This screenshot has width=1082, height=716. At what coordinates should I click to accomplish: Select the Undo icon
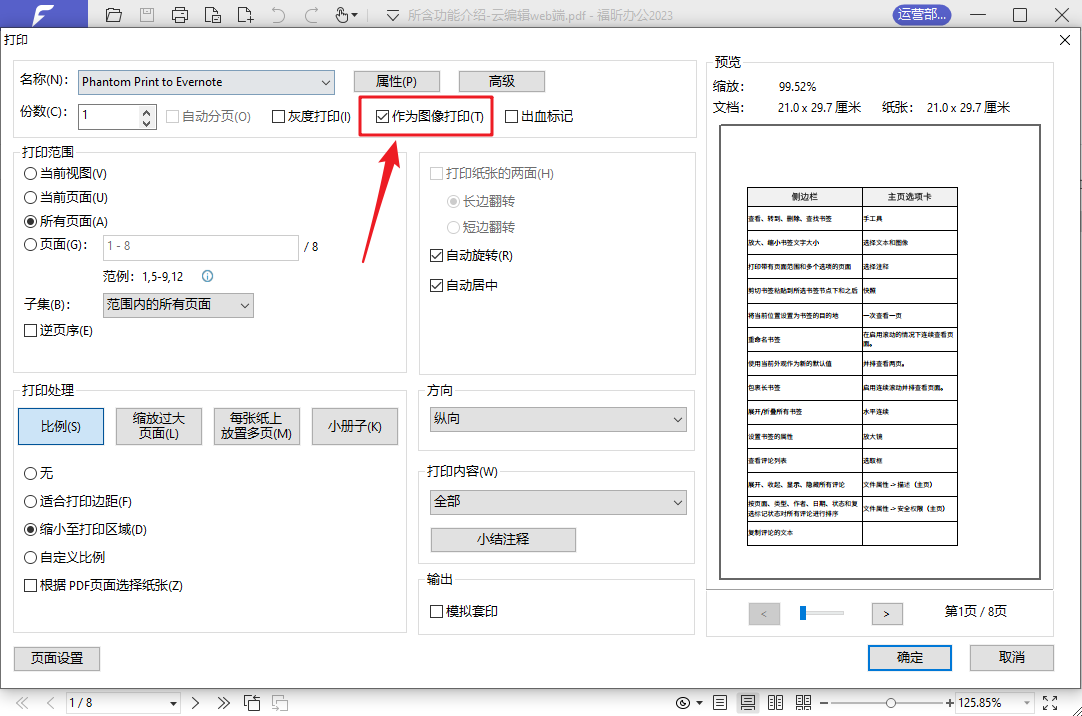pos(278,15)
